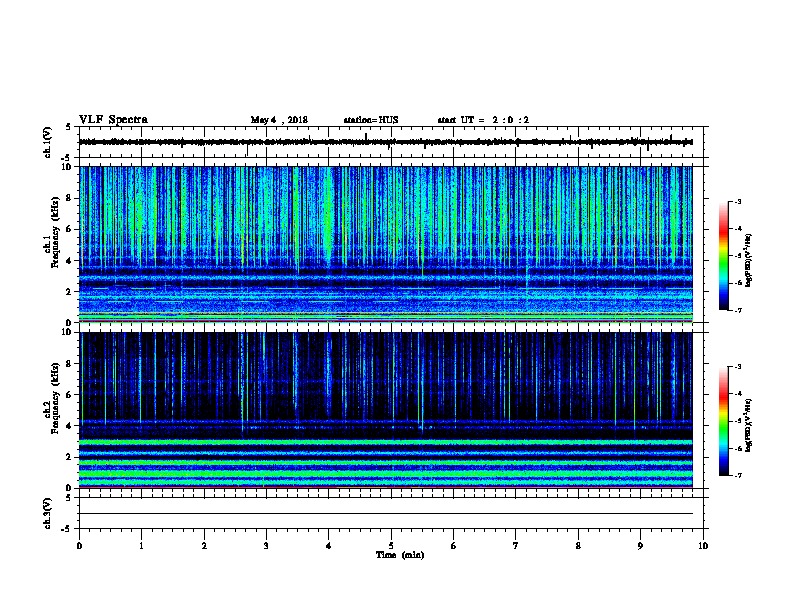Click time axis tick label "4"
Image resolution: width=792 pixels, height=612 pixels.
[329, 546]
